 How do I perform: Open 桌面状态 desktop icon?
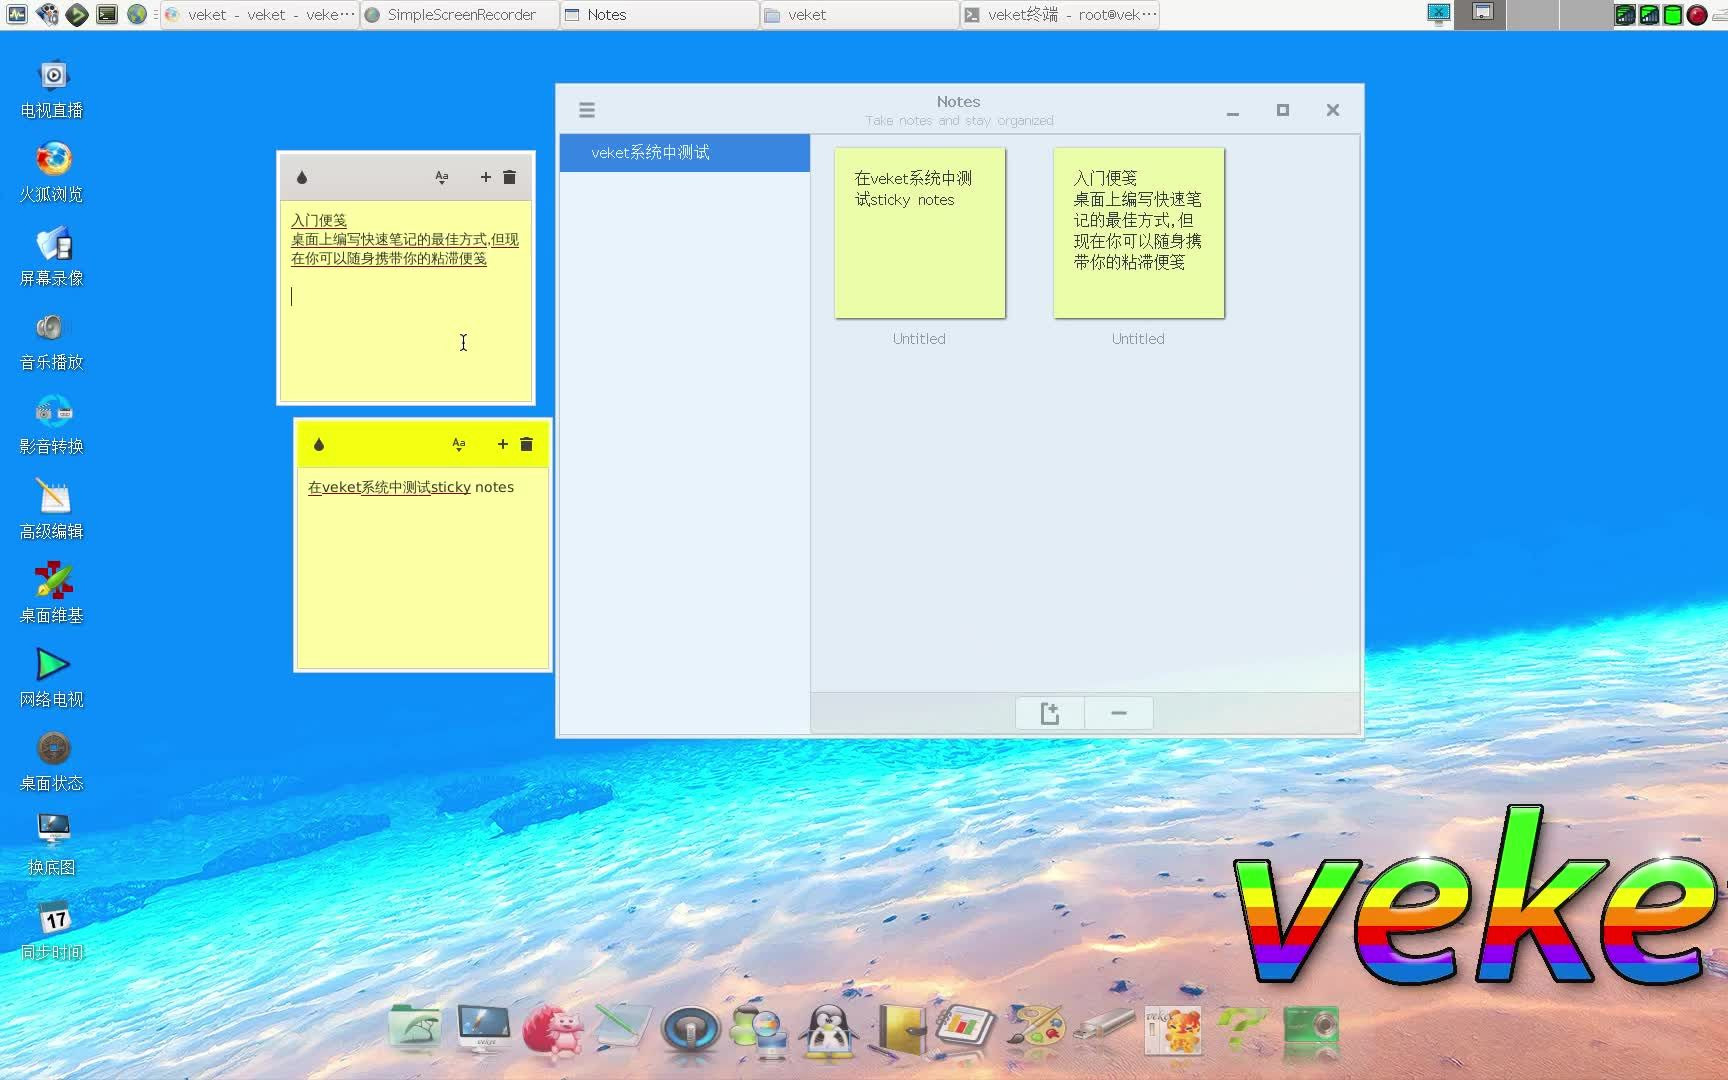53,762
